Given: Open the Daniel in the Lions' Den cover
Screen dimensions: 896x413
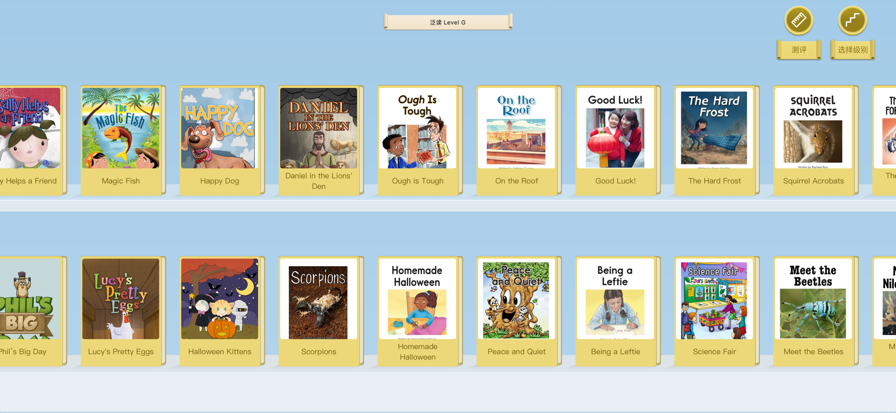Looking at the screenshot, I should pyautogui.click(x=318, y=128).
